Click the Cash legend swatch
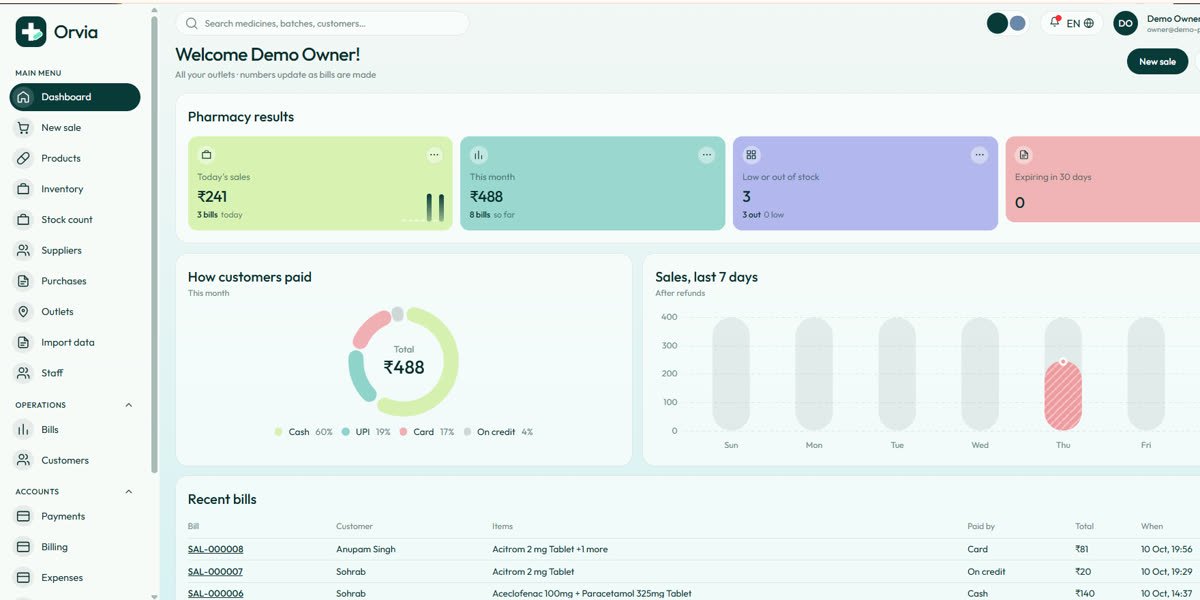This screenshot has width=1200, height=600. [279, 432]
